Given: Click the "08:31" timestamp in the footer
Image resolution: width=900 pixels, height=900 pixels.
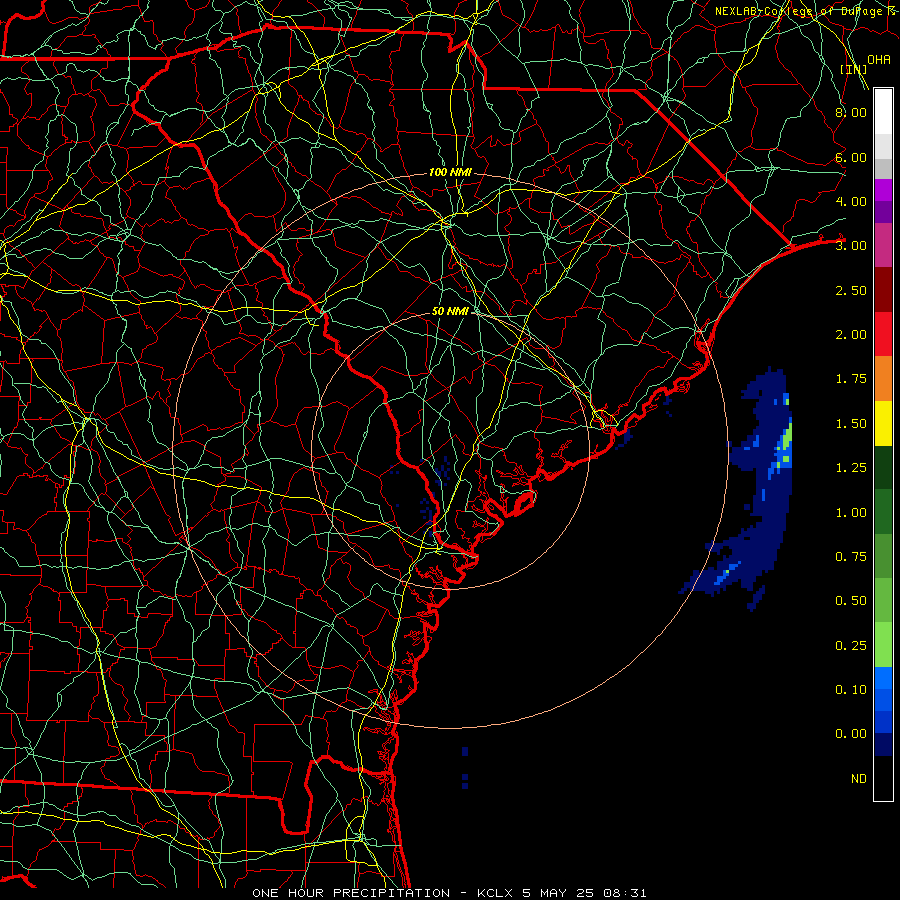Looking at the screenshot, I should [x=625, y=893].
